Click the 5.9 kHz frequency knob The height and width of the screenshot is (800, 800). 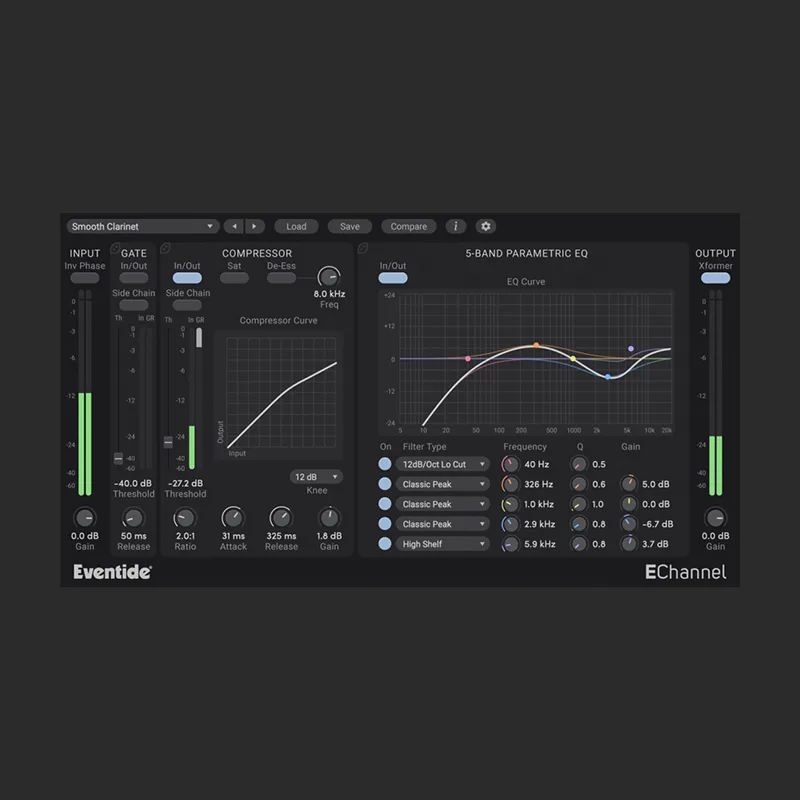pos(510,544)
